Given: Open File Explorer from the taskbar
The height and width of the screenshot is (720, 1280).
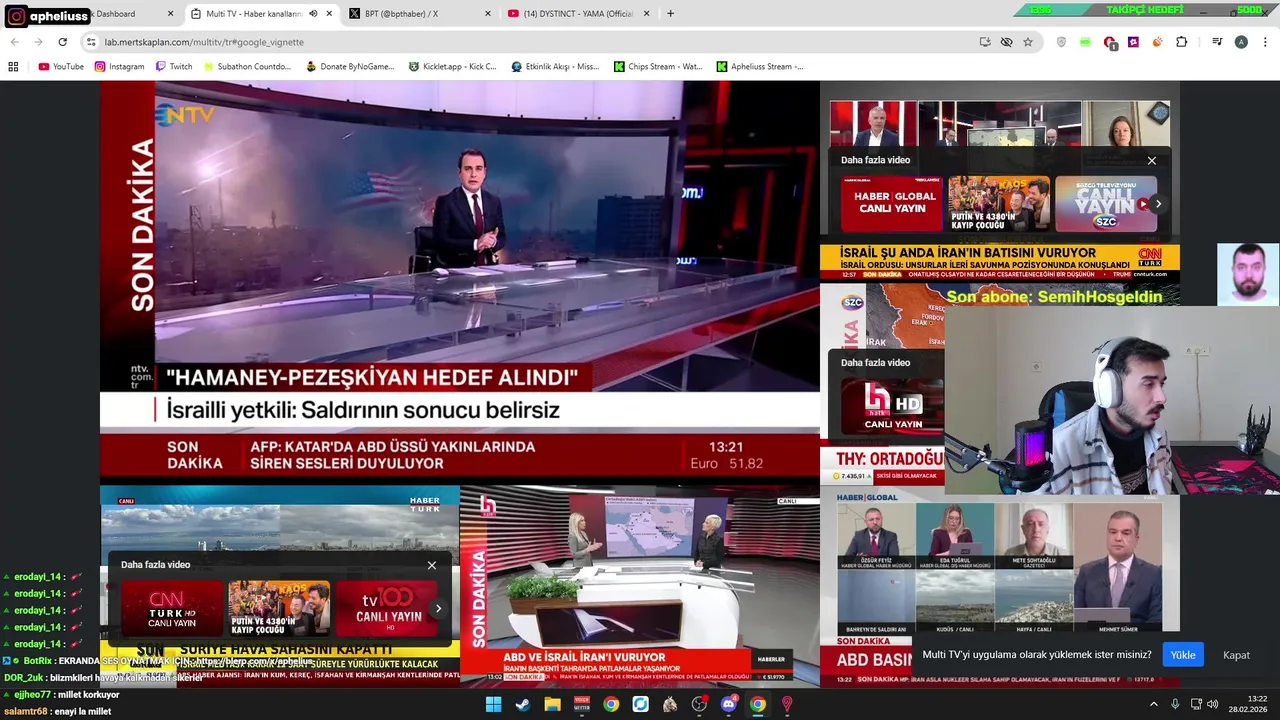Looking at the screenshot, I should coord(552,704).
